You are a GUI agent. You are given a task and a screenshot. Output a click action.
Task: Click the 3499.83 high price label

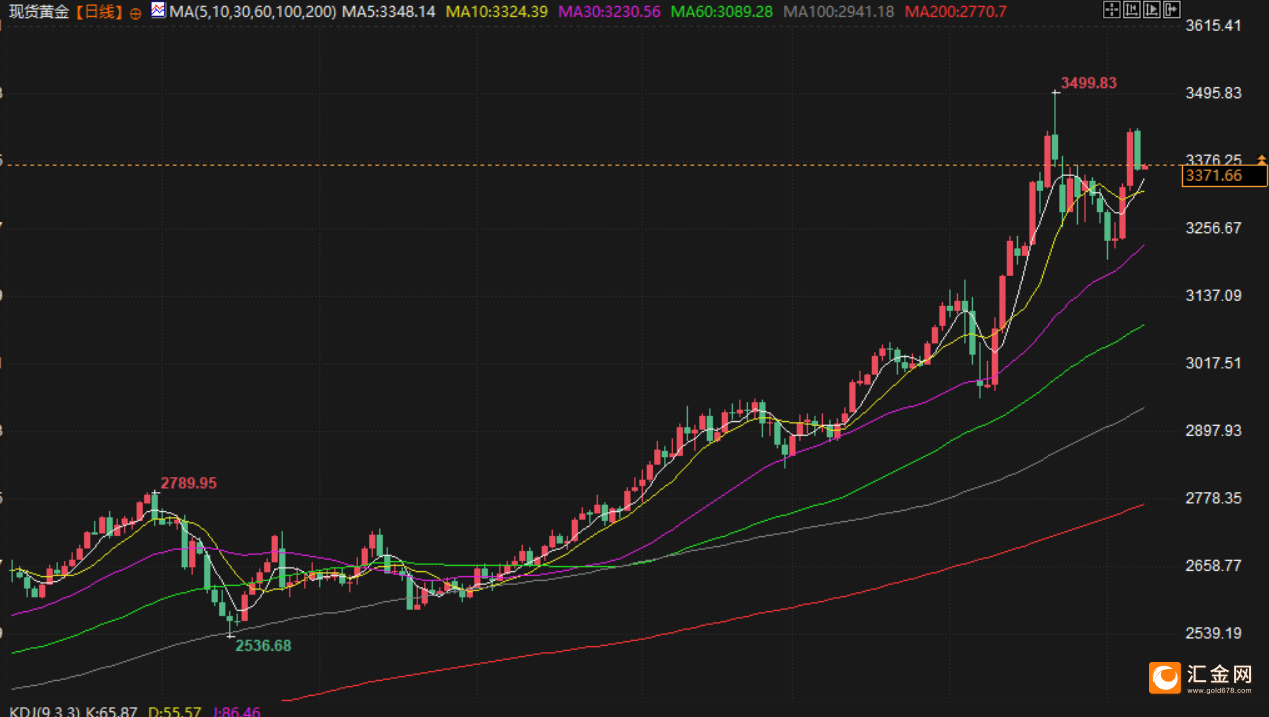click(1088, 83)
